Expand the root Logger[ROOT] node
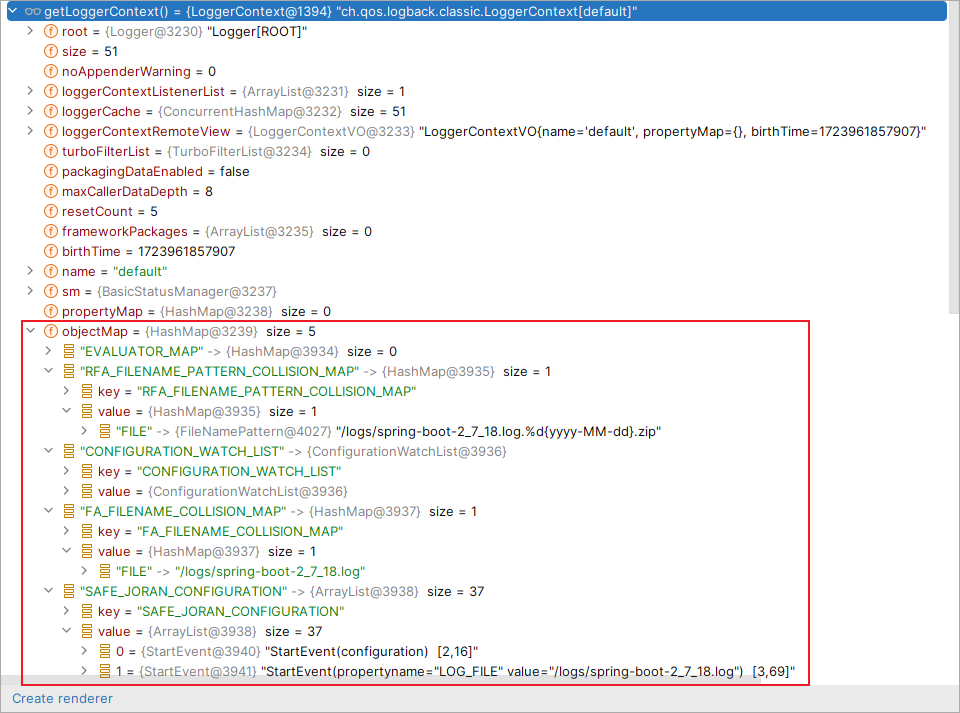Image resolution: width=960 pixels, height=713 pixels. [30, 31]
